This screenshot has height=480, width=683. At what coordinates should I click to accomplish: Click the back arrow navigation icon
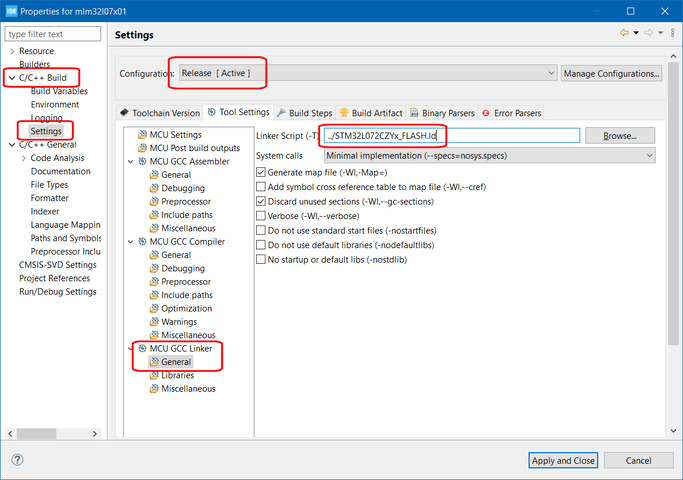(624, 33)
